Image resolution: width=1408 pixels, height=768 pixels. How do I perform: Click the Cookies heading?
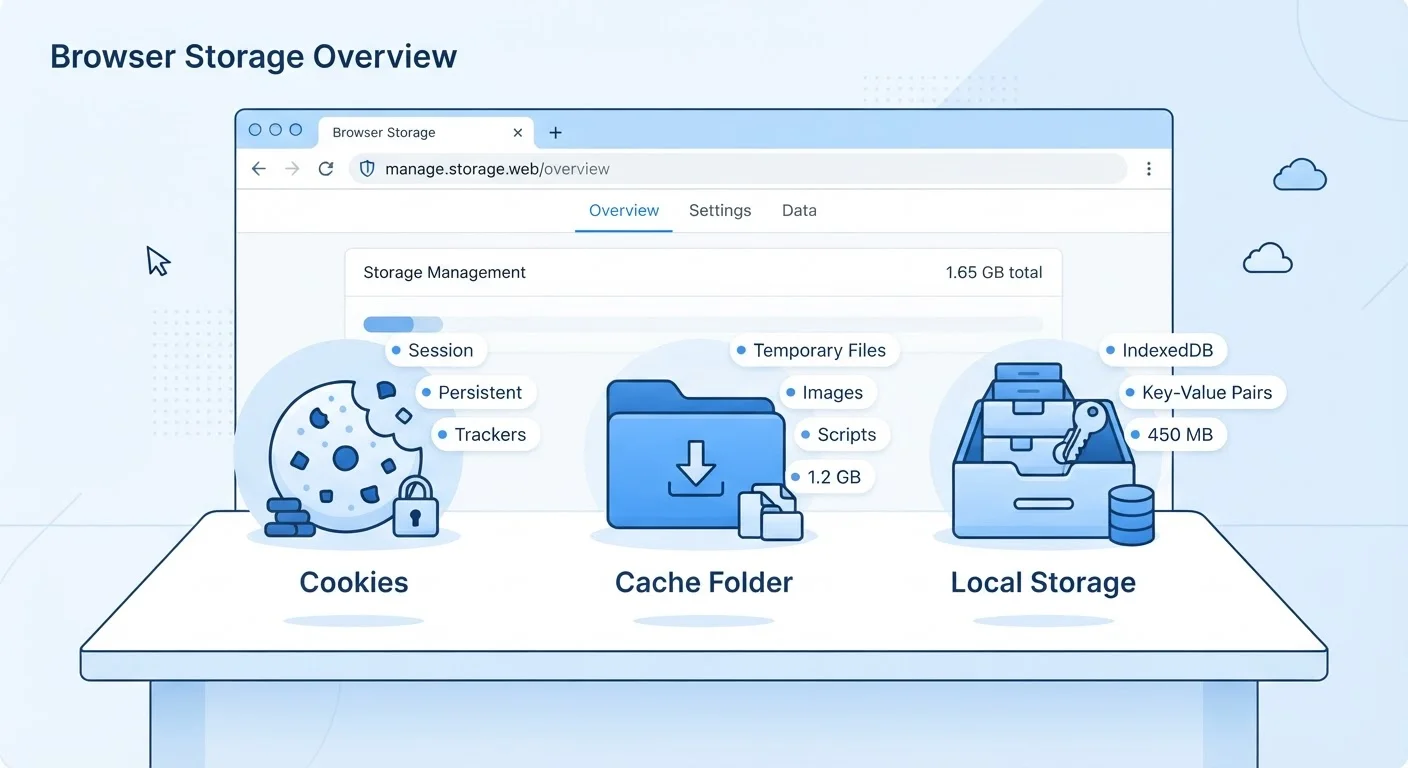tap(354, 582)
